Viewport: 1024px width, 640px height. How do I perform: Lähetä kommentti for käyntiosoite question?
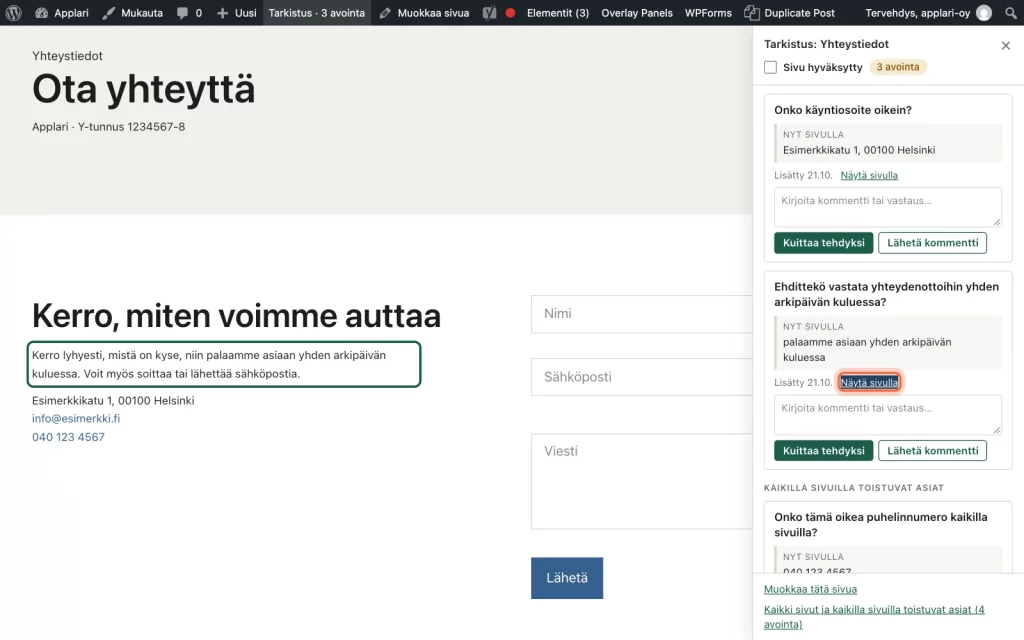tap(933, 242)
